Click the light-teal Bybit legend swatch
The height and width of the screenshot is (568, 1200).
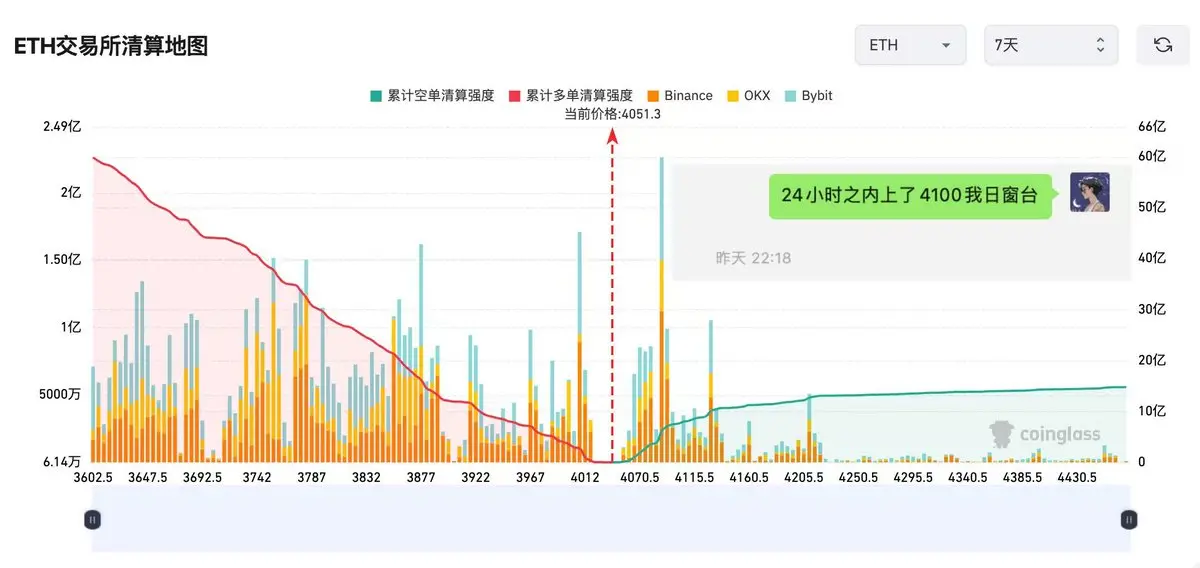790,96
